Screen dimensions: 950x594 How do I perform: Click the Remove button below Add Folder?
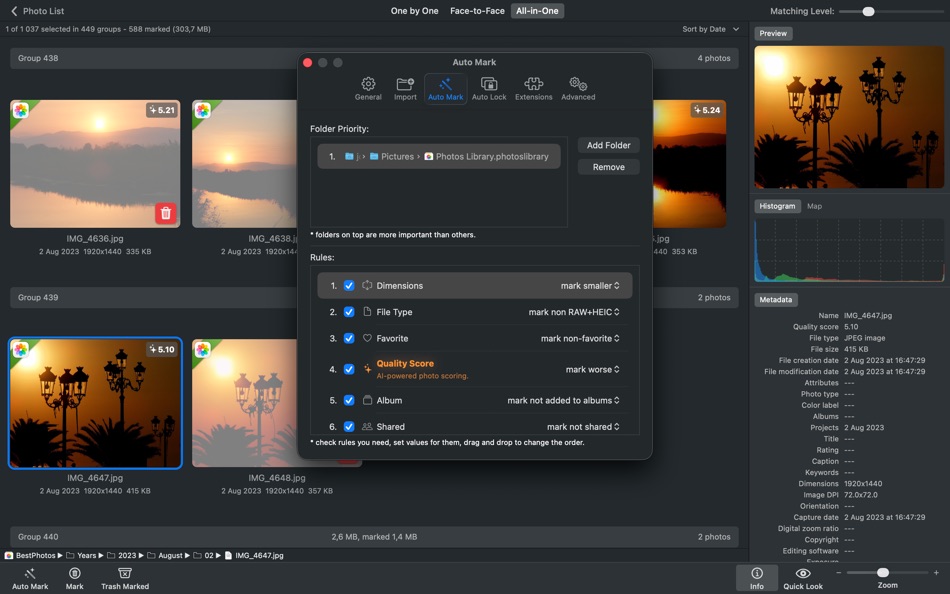(608, 166)
